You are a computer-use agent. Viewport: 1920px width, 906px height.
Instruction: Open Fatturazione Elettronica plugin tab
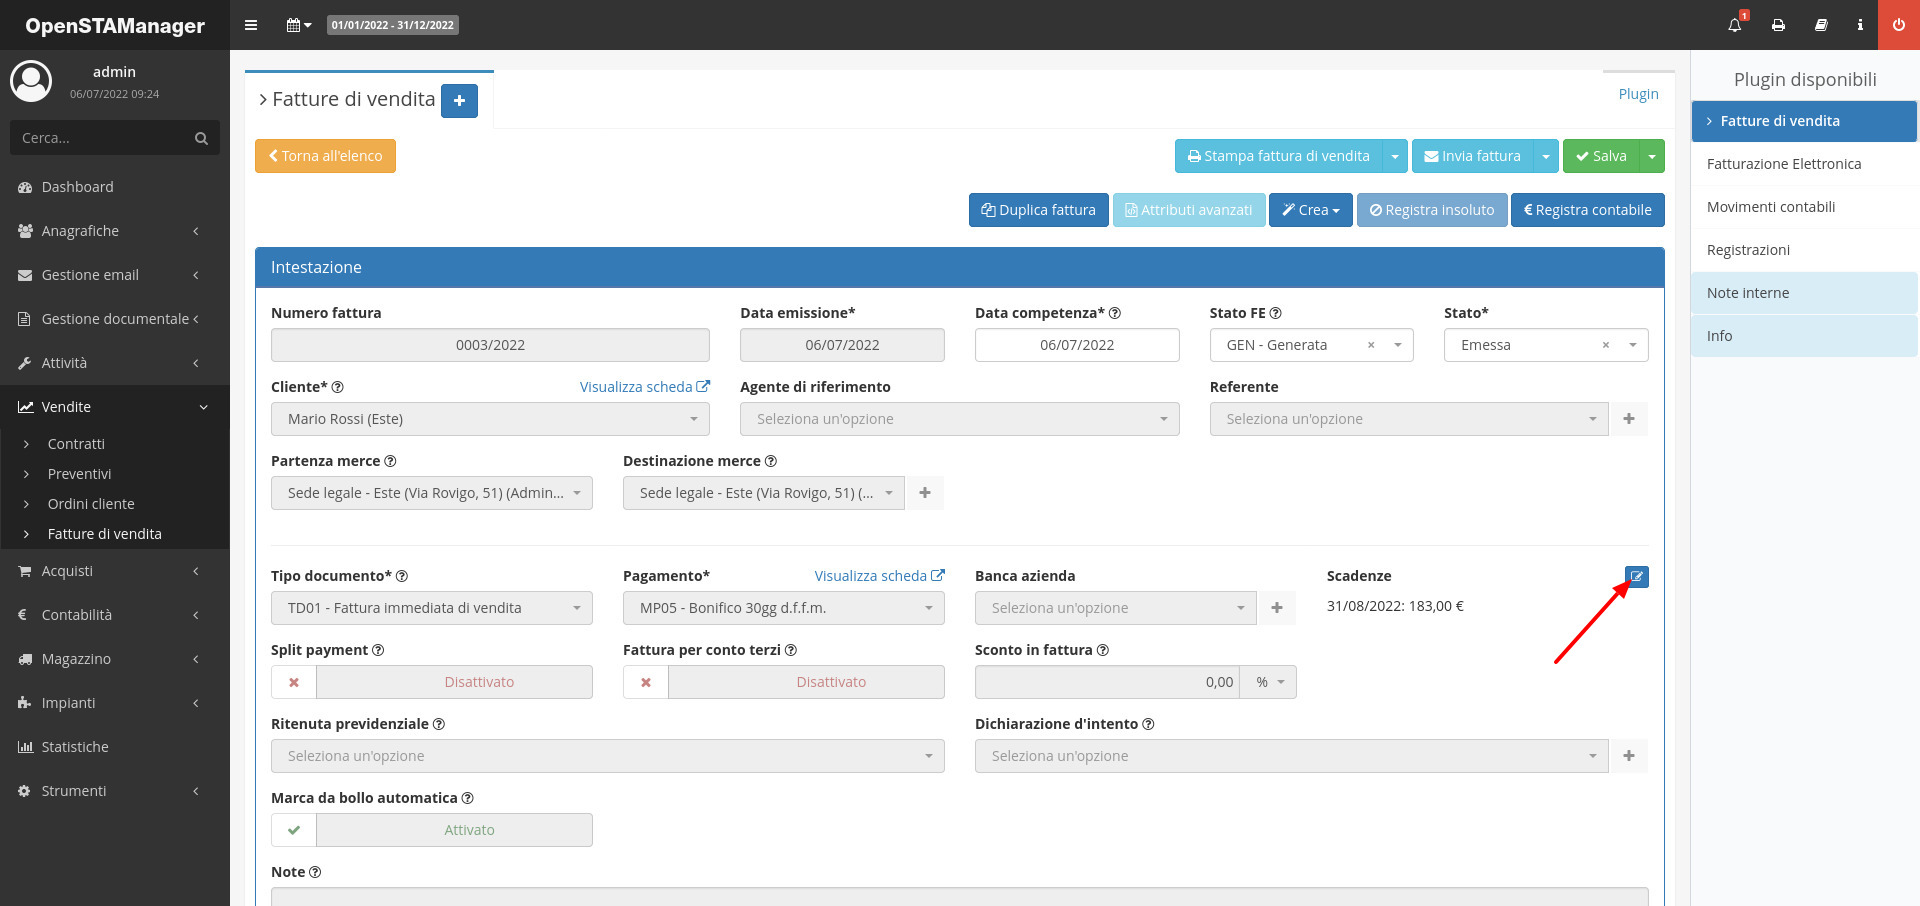(1783, 164)
